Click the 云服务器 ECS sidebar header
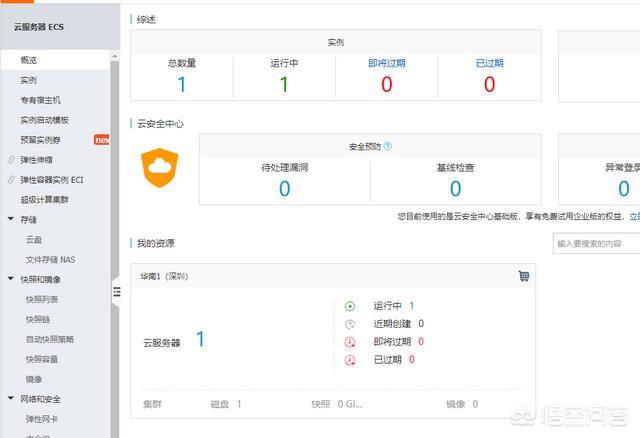Viewport: 640px width, 438px height. pyautogui.click(x=39, y=27)
